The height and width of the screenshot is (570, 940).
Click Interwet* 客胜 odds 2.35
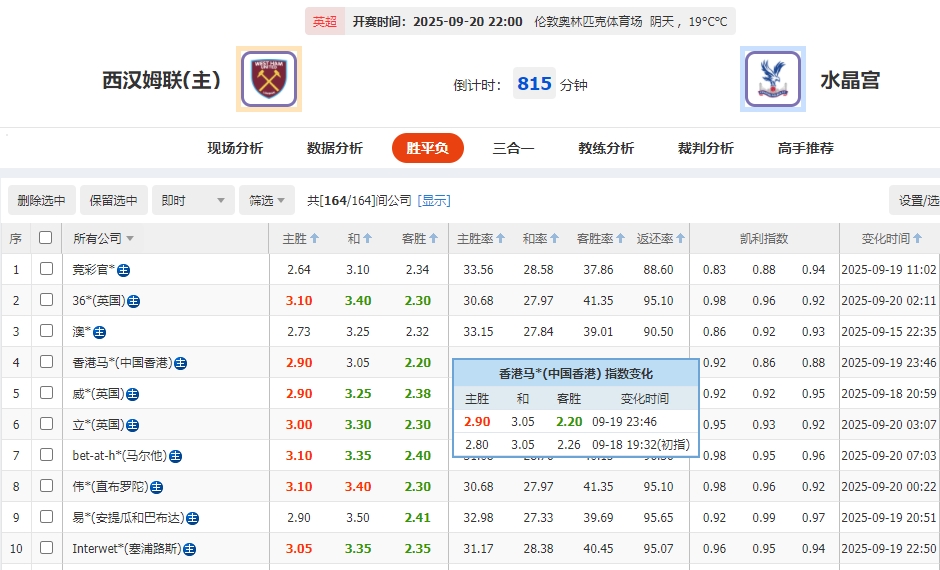pos(417,548)
